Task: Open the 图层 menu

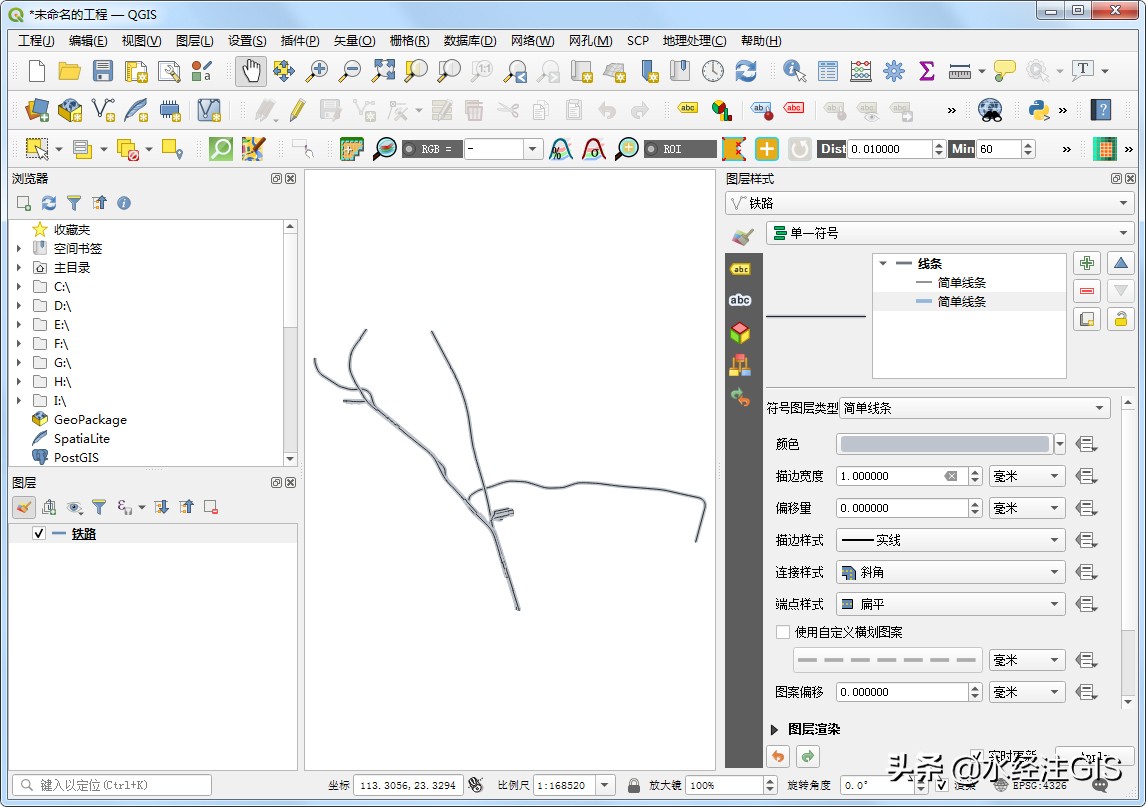Action: click(195, 40)
